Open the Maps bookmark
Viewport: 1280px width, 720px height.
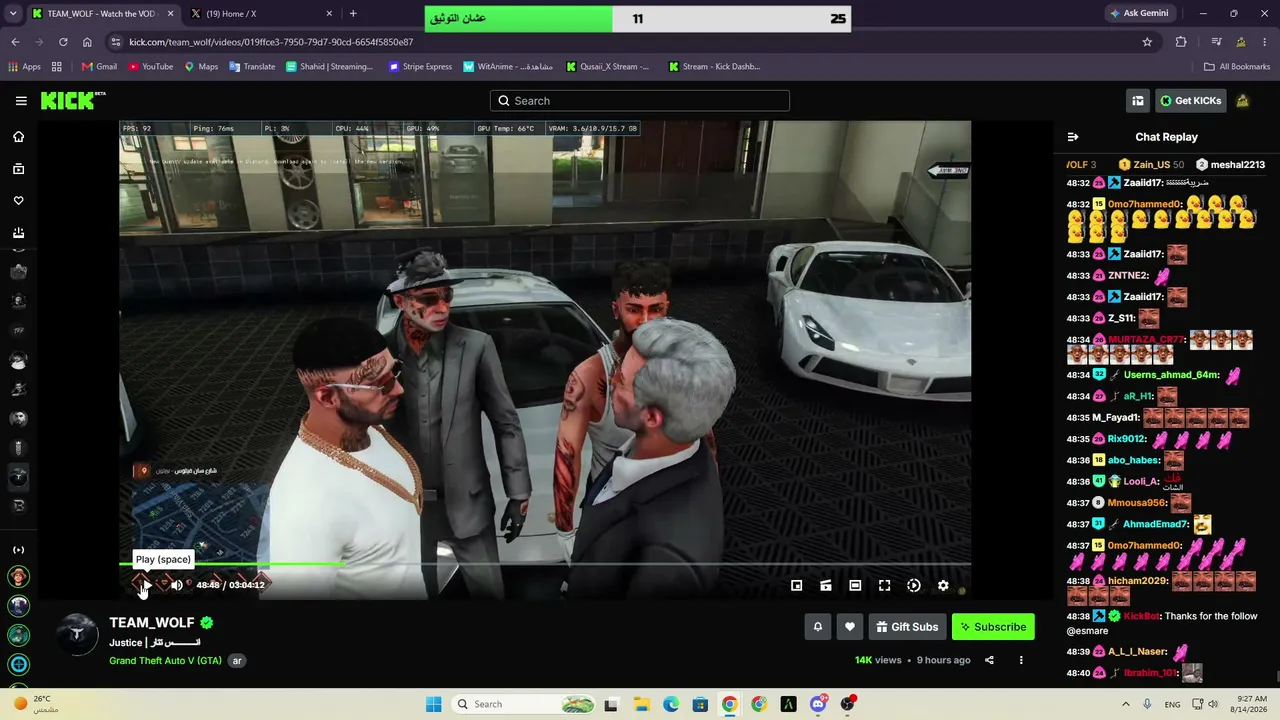point(201,67)
